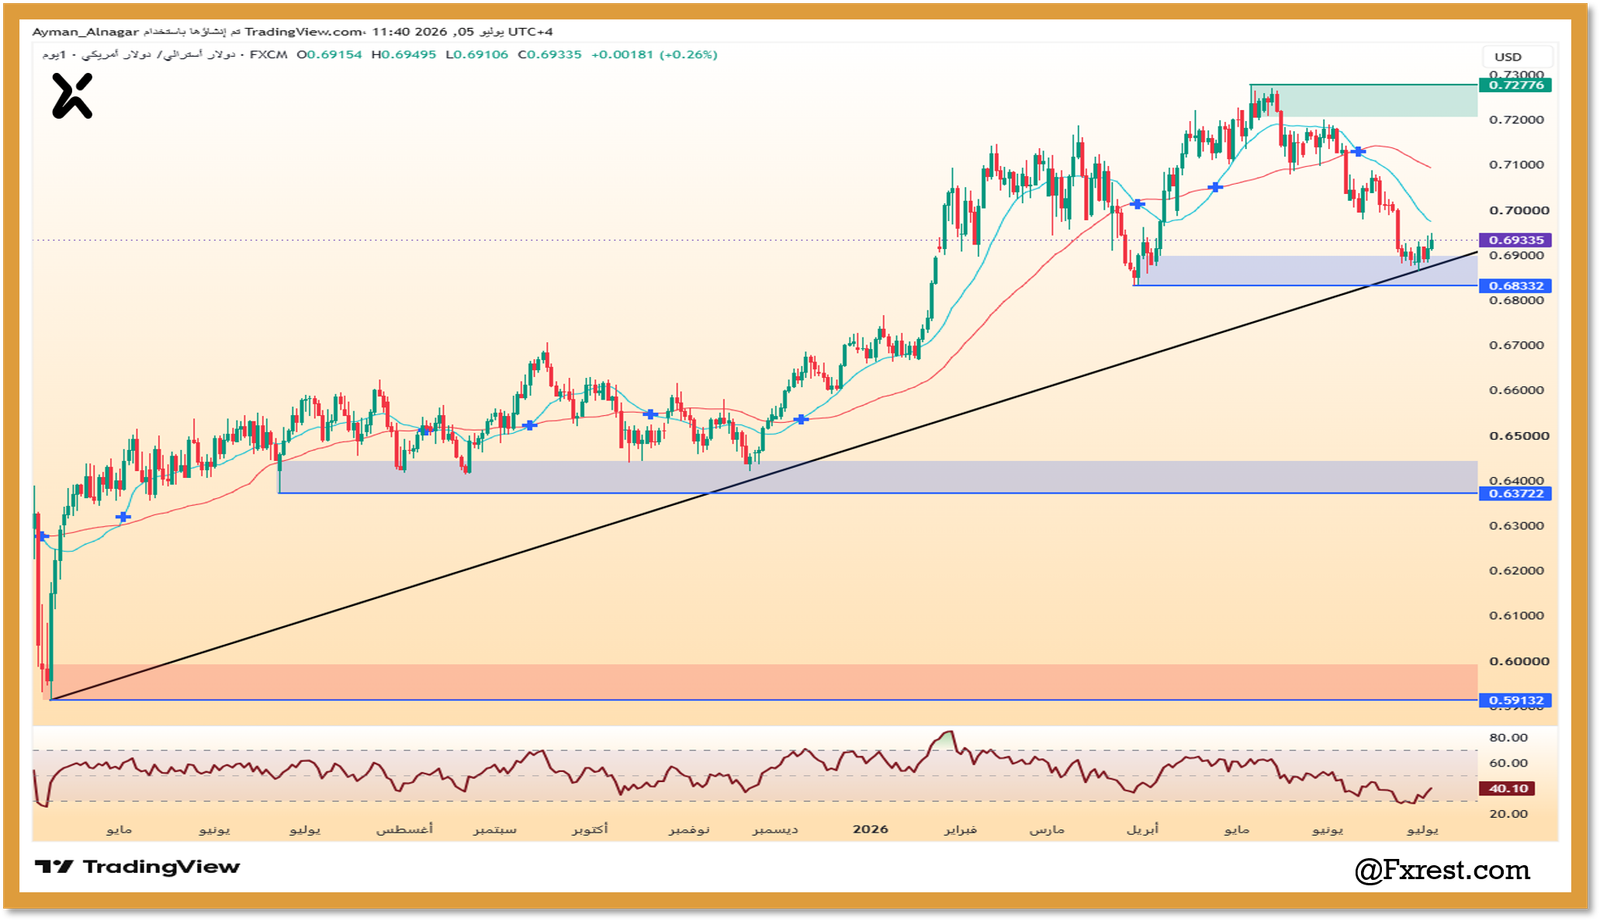1600x921 pixels.
Task: Click the change value +0.00181 (+0.26%)
Action: coord(654,55)
